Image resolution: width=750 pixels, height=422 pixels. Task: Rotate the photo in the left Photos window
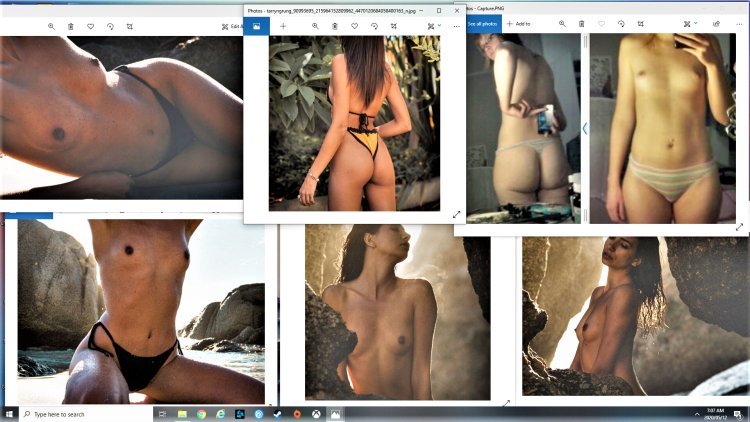click(x=110, y=26)
